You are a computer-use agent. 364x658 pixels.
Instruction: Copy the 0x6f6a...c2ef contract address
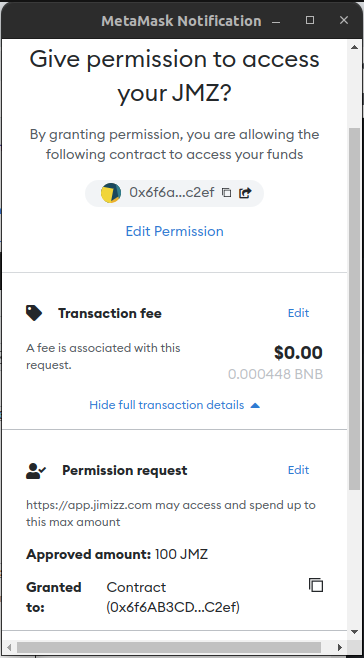(226, 193)
